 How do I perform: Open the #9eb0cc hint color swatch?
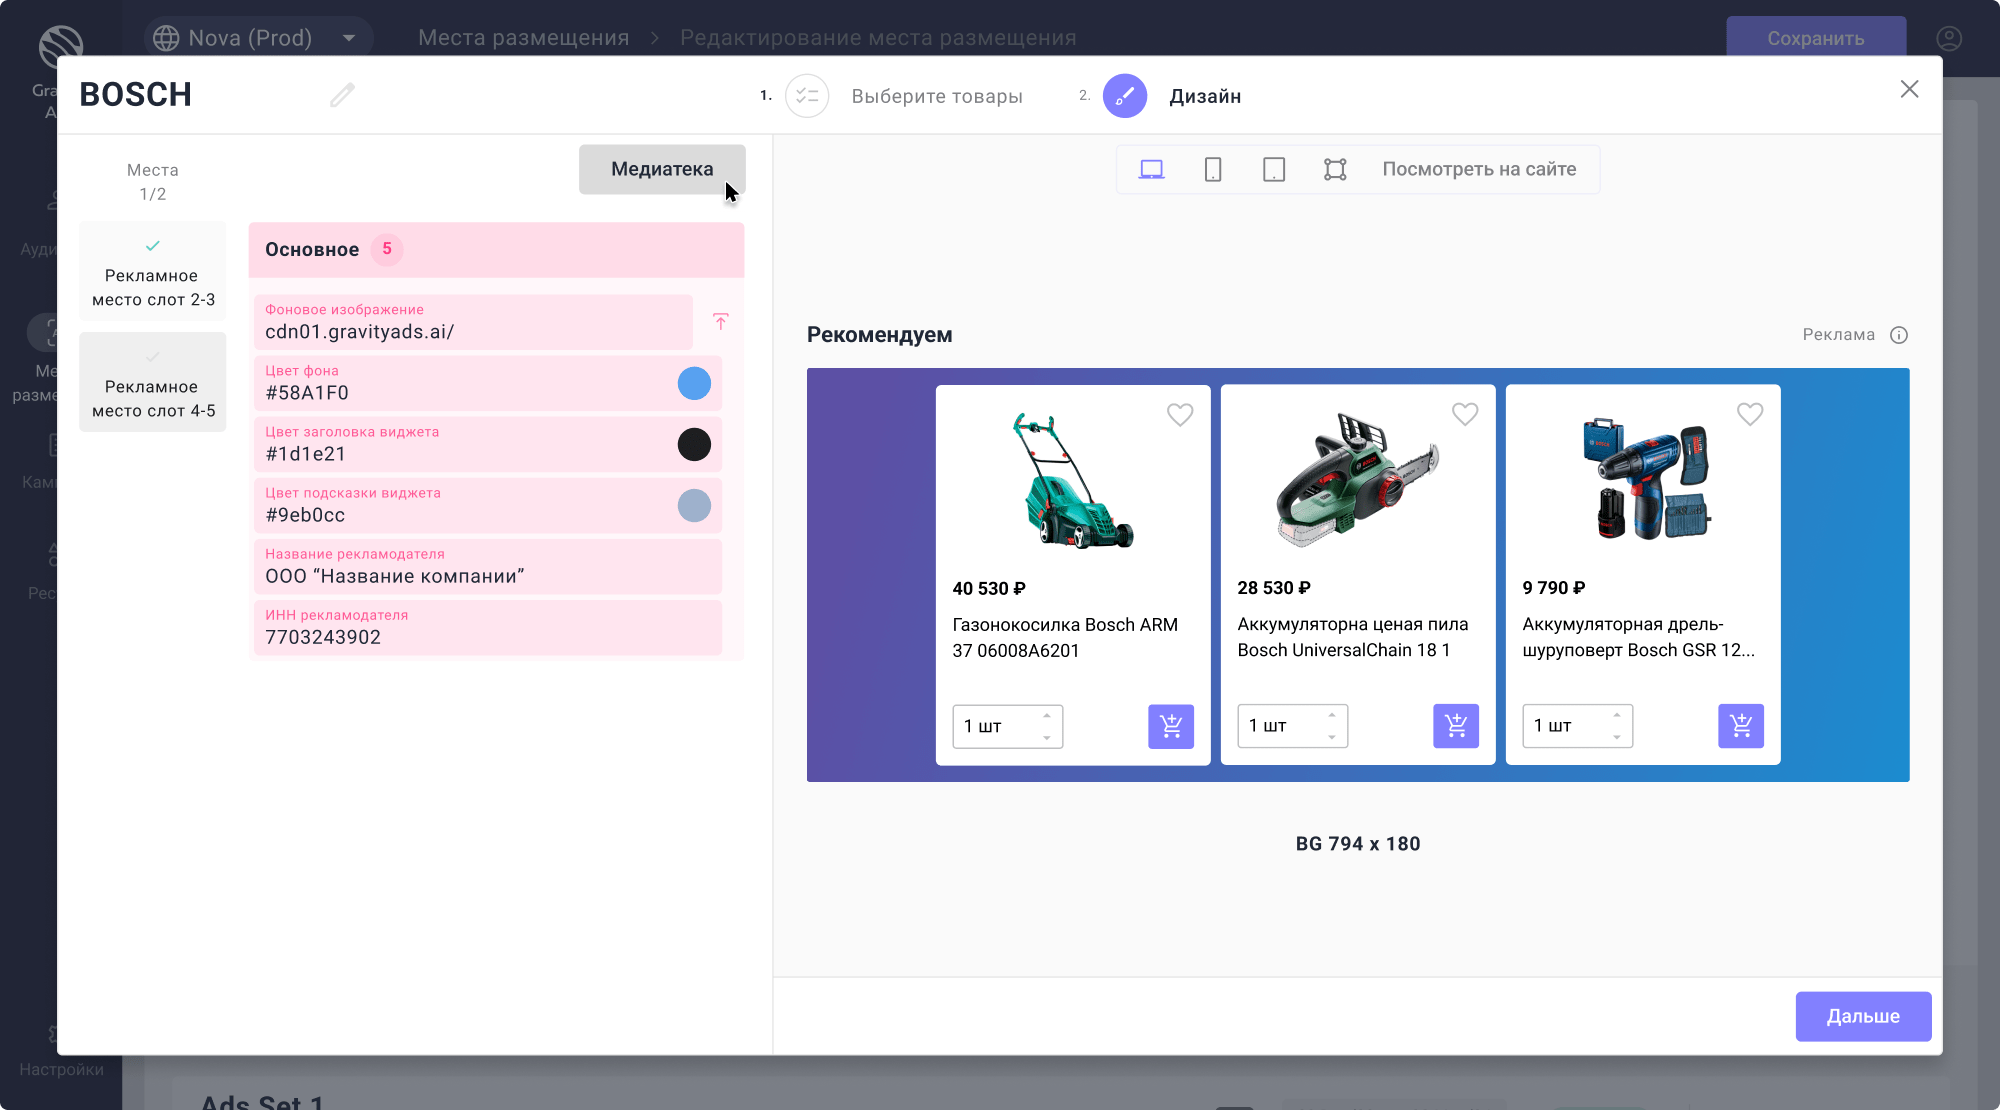694,505
